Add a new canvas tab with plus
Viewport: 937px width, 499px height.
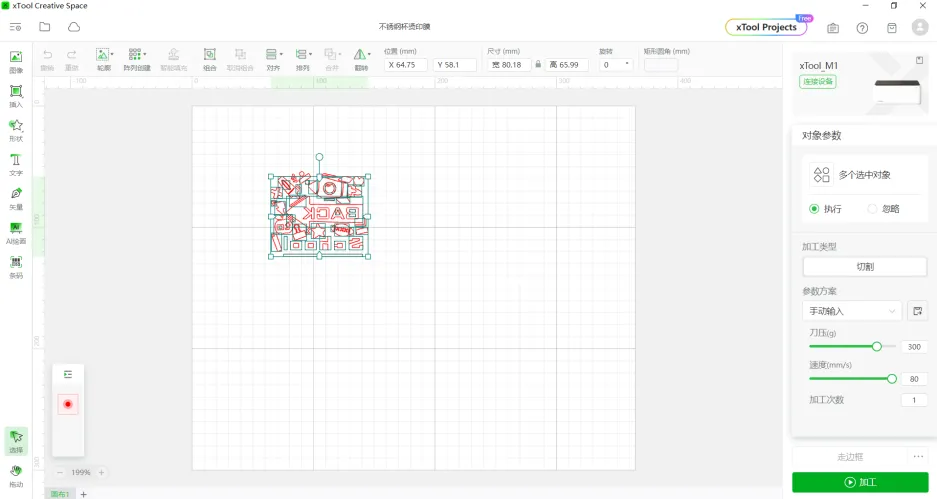coord(84,494)
